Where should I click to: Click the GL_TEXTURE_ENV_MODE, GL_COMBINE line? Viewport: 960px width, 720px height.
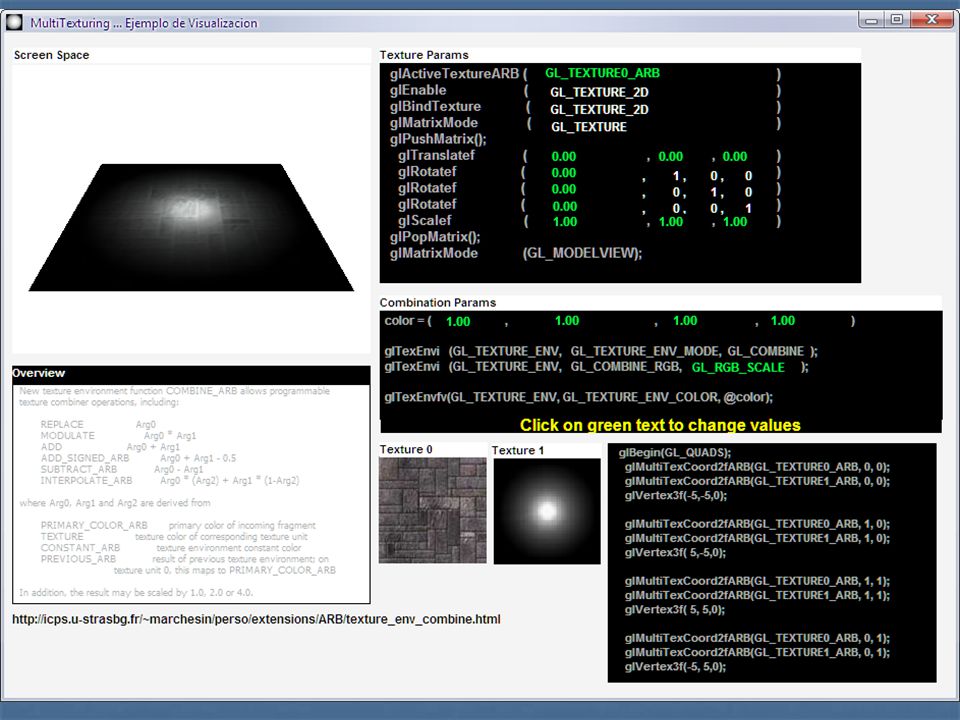point(601,351)
